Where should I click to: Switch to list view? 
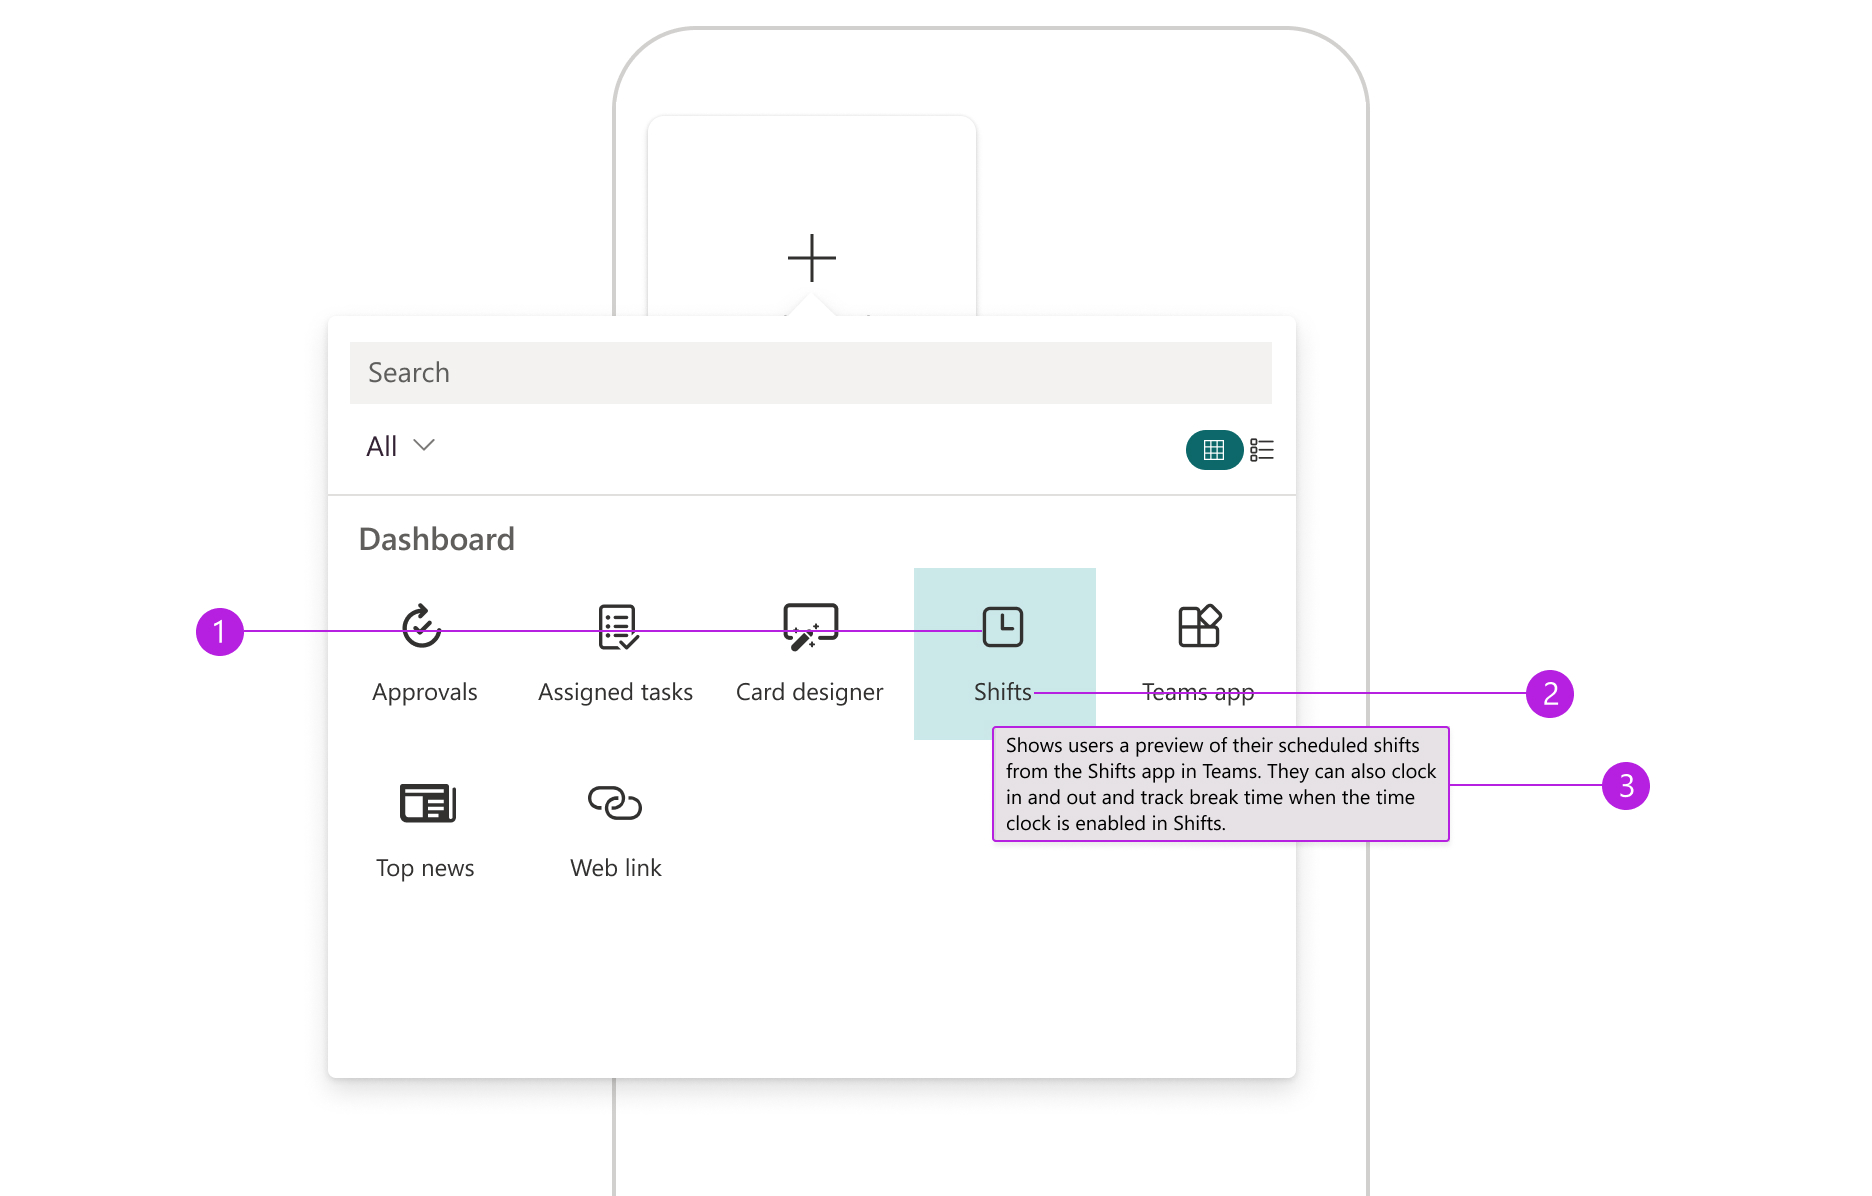click(x=1262, y=450)
